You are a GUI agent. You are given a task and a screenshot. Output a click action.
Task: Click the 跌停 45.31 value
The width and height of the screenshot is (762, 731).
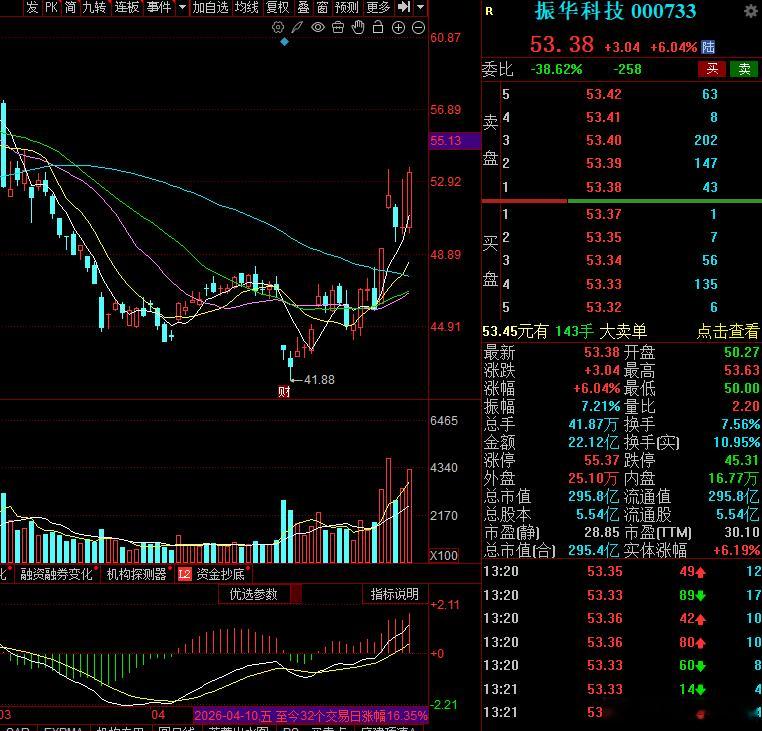[x=741, y=460]
